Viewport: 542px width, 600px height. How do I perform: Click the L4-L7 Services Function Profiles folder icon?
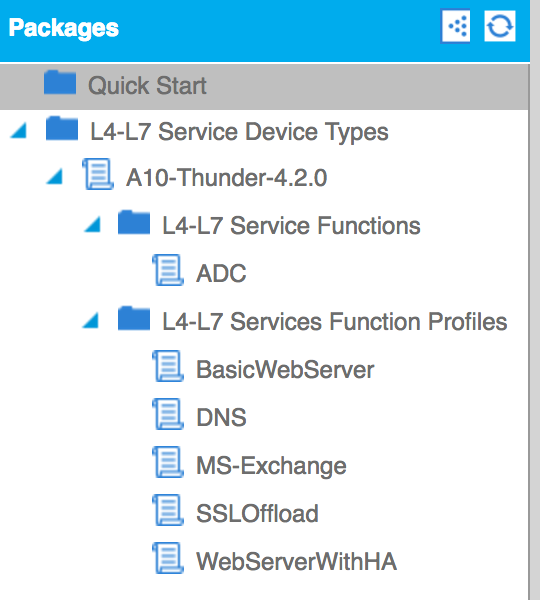tap(134, 318)
